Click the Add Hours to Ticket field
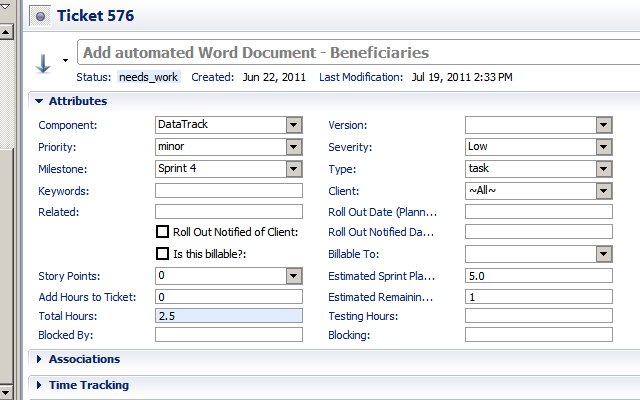Viewport: 640px width, 400px height. point(229,297)
